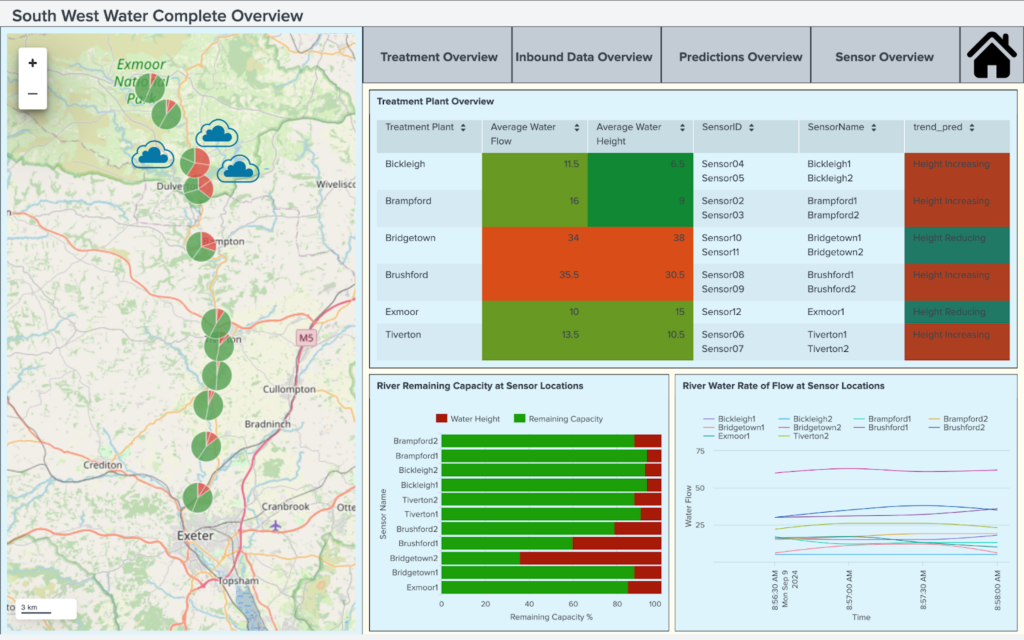
Task: Open the Sensor Overview tab
Action: 884,56
